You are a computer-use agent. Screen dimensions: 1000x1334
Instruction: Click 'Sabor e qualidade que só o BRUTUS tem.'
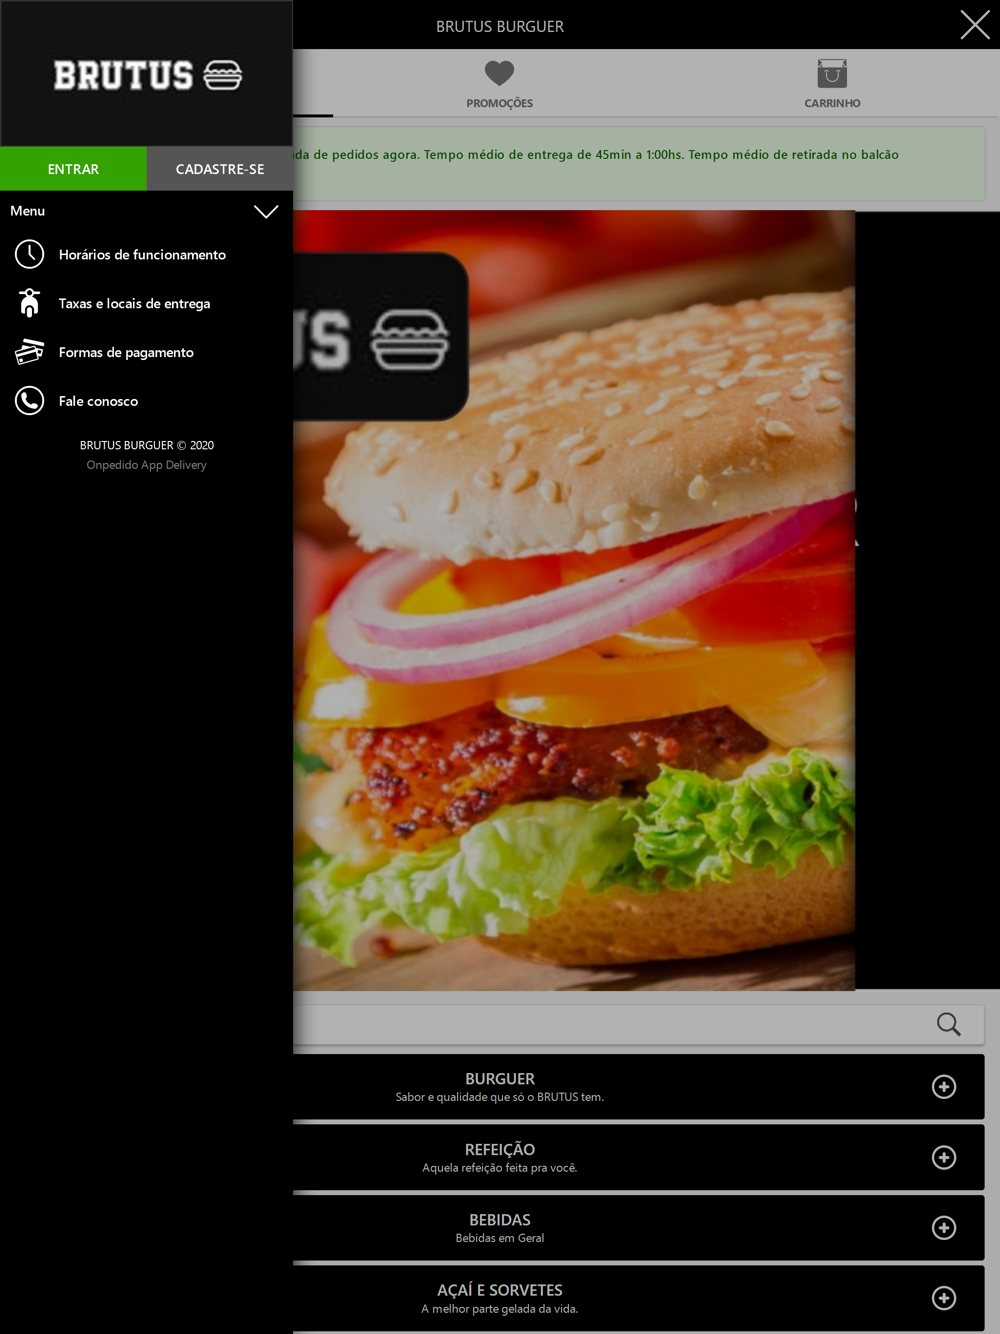[500, 1097]
